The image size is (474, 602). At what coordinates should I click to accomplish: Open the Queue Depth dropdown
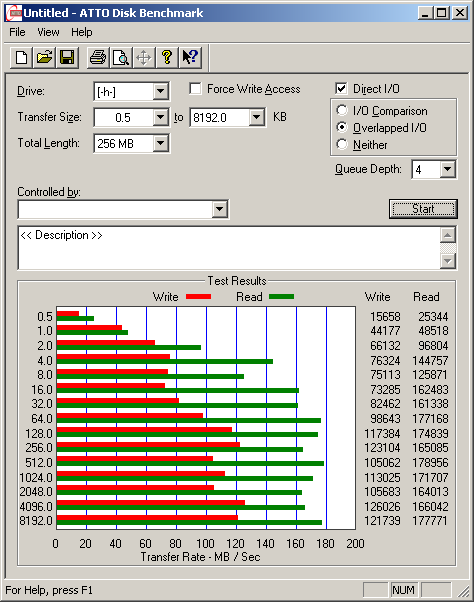448,169
